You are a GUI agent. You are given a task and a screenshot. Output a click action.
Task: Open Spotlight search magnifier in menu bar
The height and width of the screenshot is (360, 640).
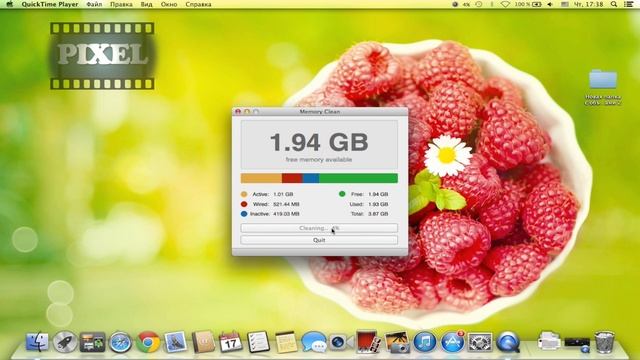pos(614,4)
